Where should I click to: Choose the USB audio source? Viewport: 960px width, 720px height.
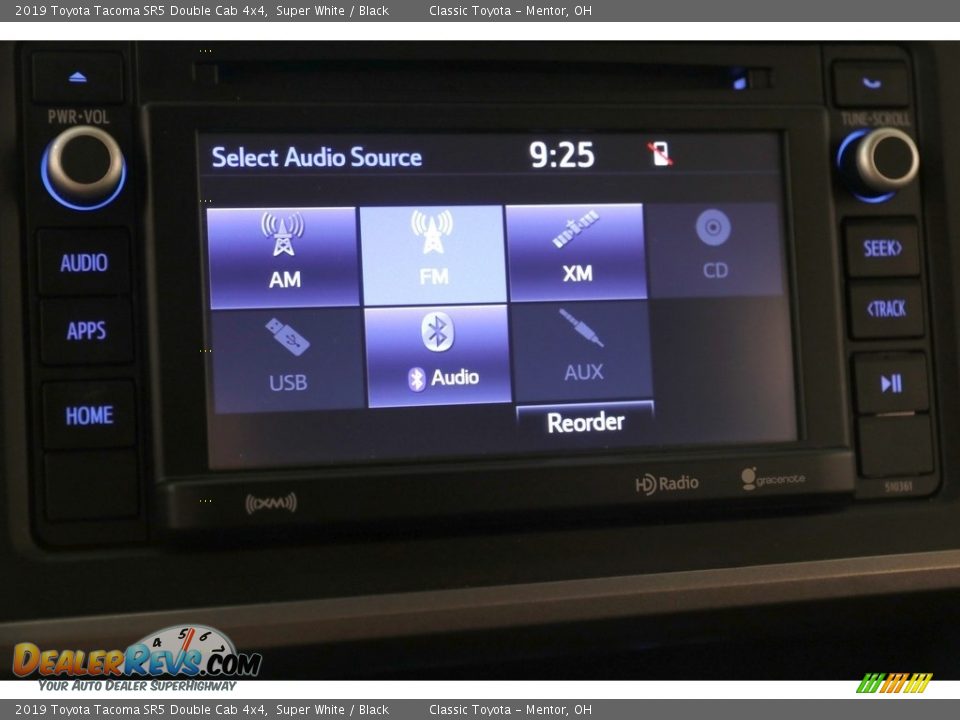click(x=288, y=360)
